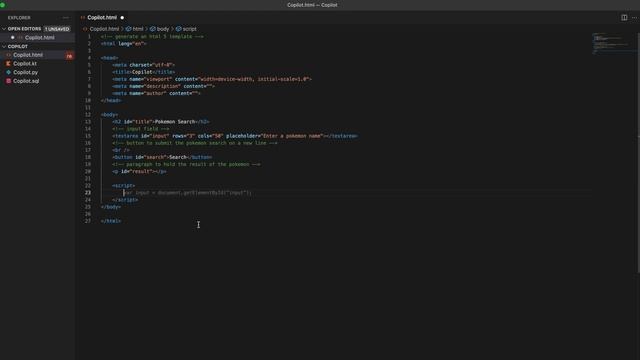Collapse the COPILOT folder section
The height and width of the screenshot is (360, 640).
click(4, 47)
